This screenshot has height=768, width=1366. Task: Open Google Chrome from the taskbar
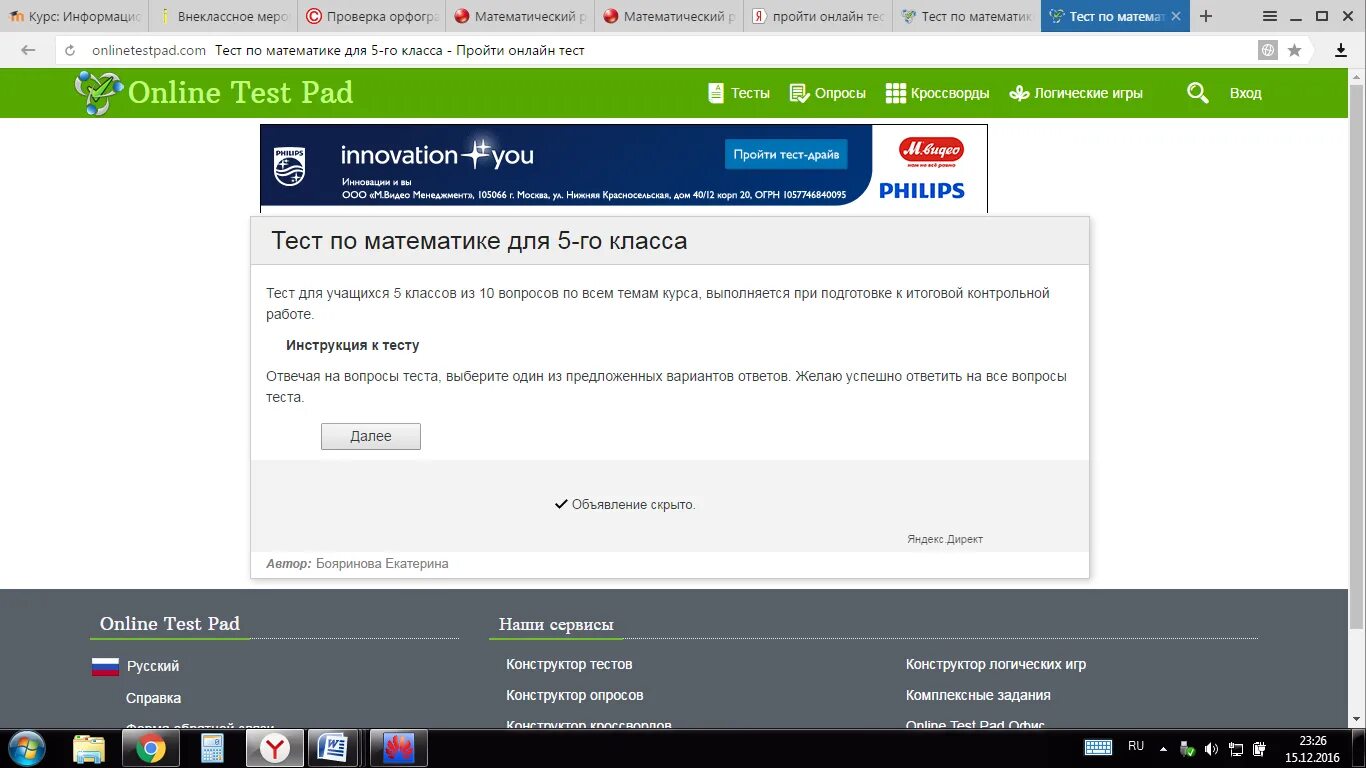151,748
